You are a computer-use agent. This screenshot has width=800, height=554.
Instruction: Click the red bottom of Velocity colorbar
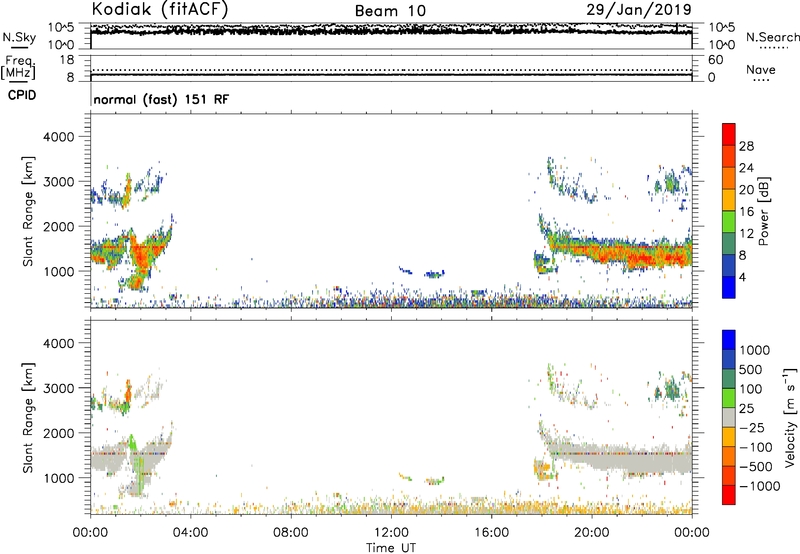tap(729, 495)
